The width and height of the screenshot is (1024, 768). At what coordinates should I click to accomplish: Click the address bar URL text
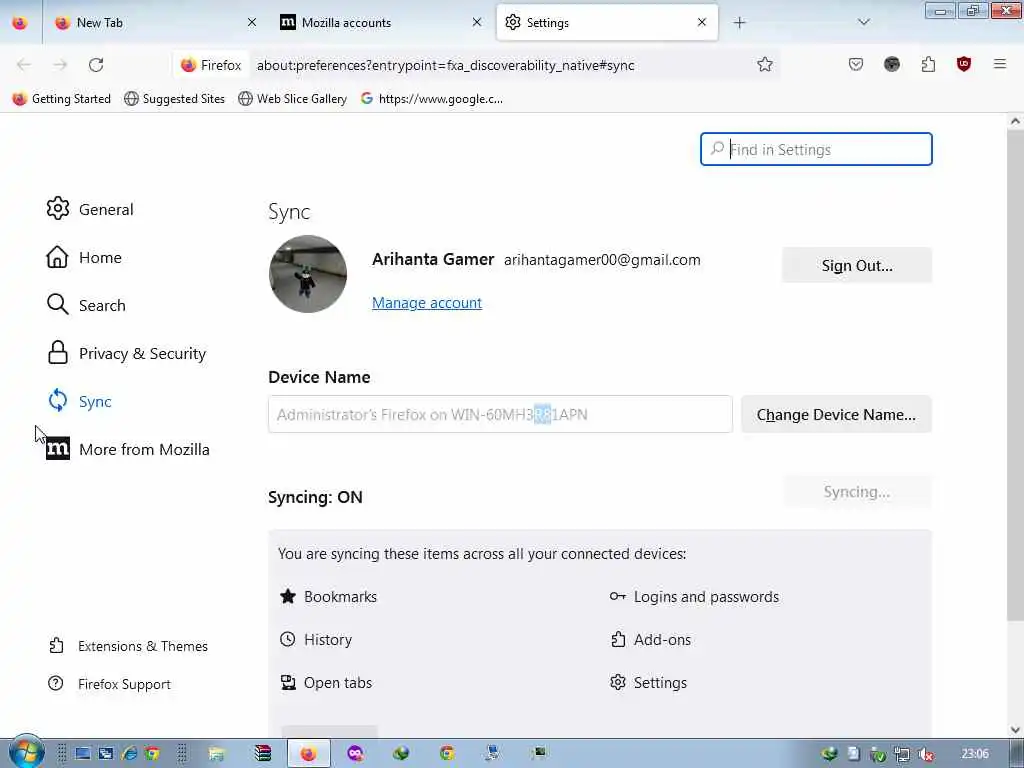(445, 65)
